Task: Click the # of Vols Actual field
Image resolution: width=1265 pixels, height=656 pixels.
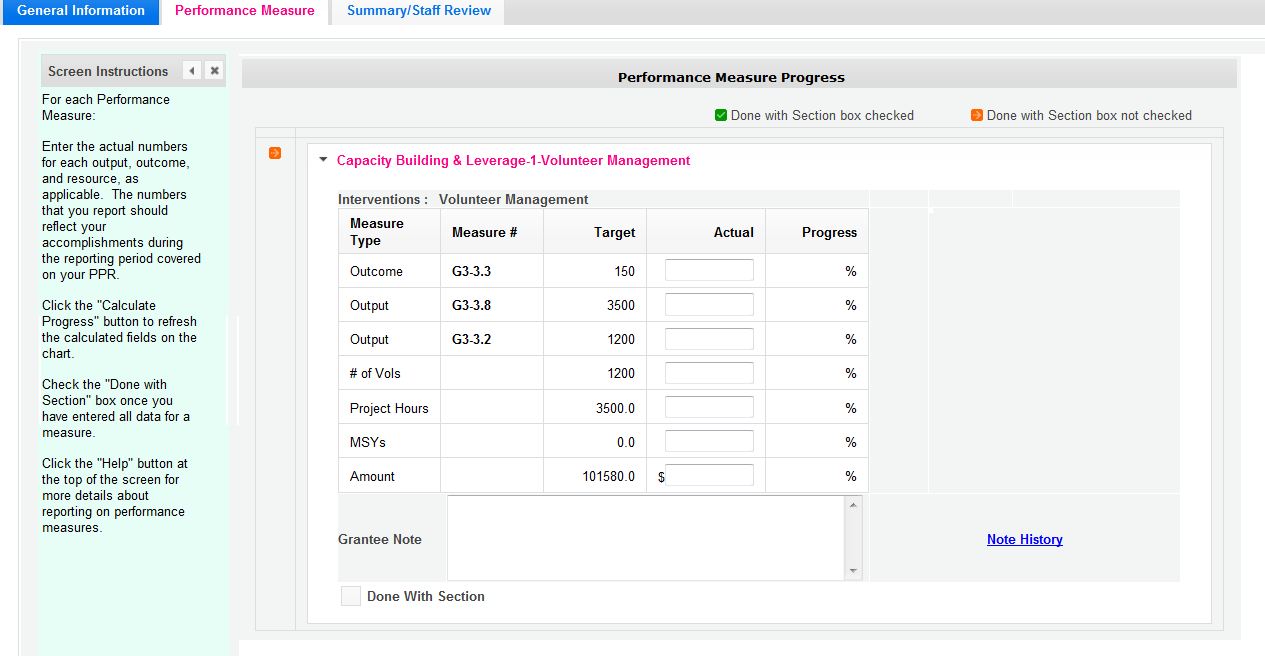Action: [x=709, y=373]
